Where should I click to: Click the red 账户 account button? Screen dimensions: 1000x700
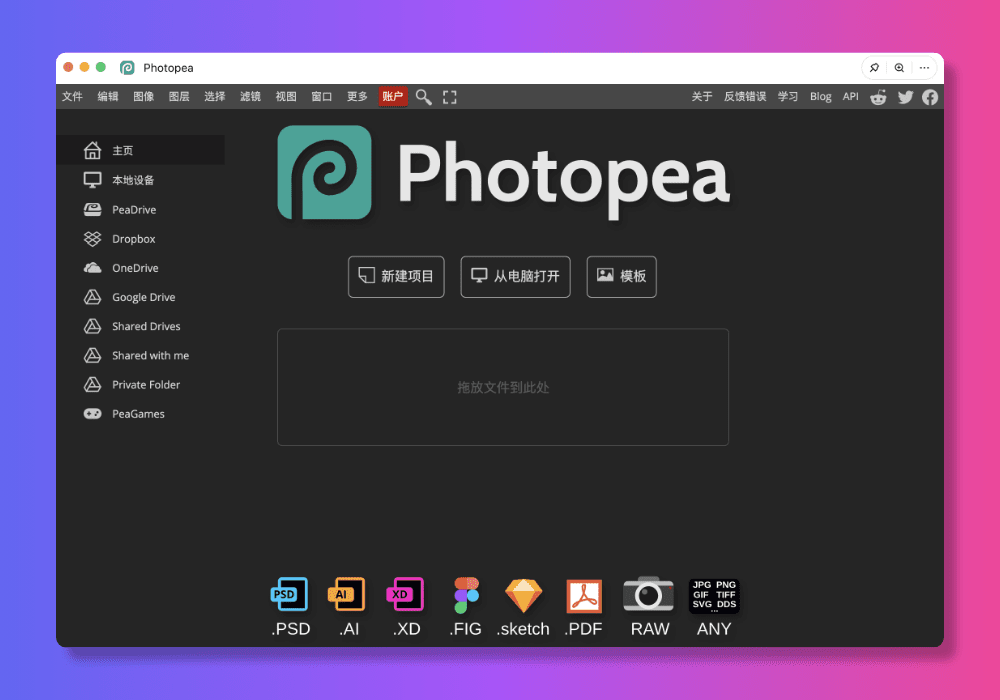coord(393,96)
